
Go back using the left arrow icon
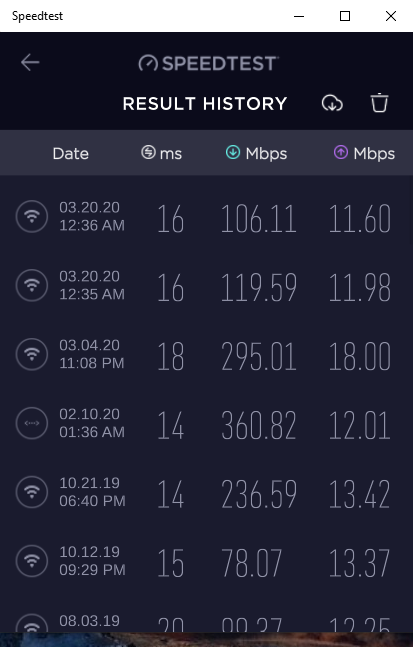coord(30,63)
